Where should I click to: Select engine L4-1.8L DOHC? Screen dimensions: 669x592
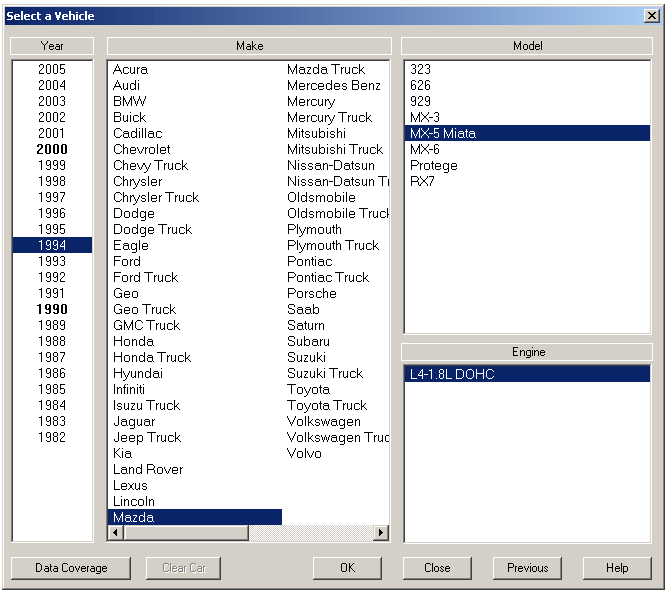[x=527, y=374]
